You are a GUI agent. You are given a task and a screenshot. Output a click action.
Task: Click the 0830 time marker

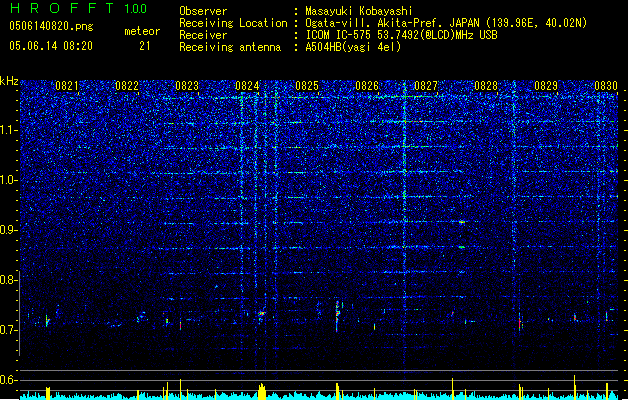pos(606,86)
